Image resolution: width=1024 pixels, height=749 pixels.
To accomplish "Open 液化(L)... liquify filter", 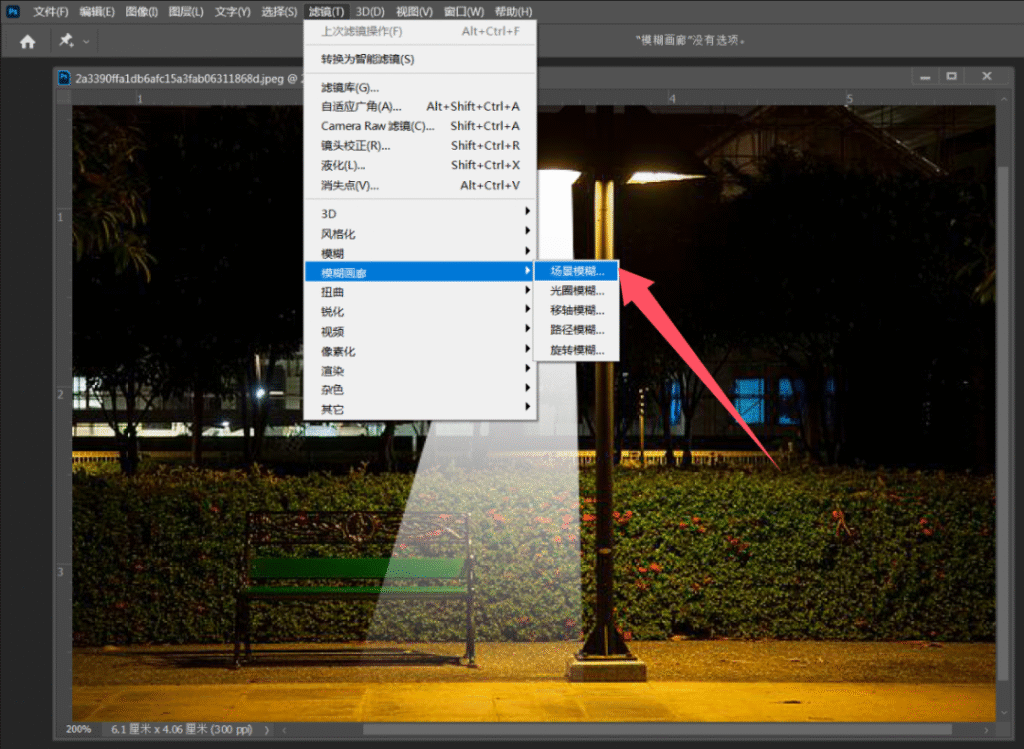I will 421,165.
